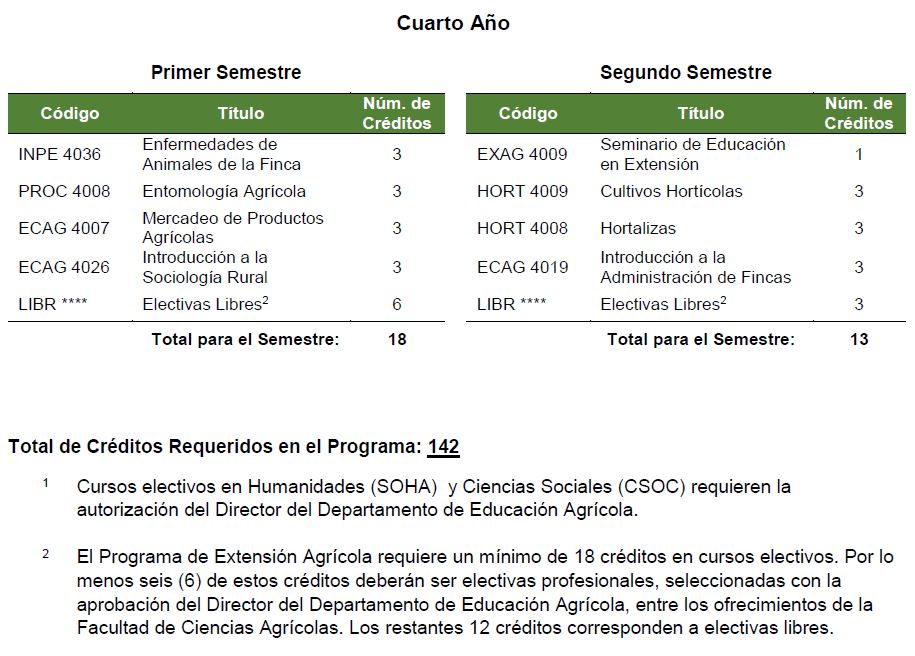Select course code ECAG 4019
Image resolution: width=915 pixels, height=656 pixels.
522,267
